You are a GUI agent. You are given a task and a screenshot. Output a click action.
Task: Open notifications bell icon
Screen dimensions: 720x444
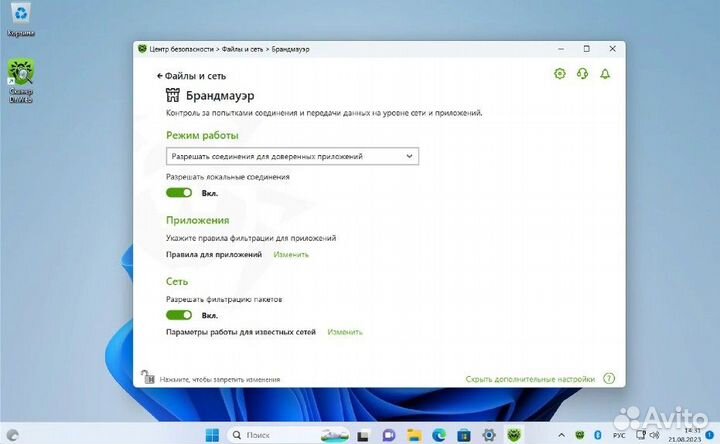(x=605, y=73)
